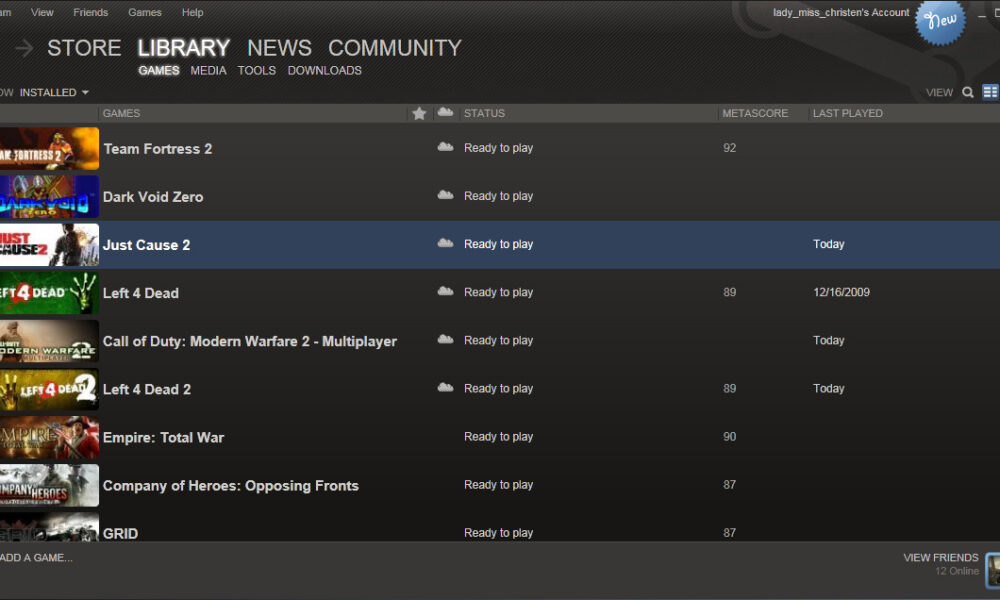Select Company of Heroes: Opposing Fronts title
Viewport: 1000px width, 600px height.
(x=231, y=485)
